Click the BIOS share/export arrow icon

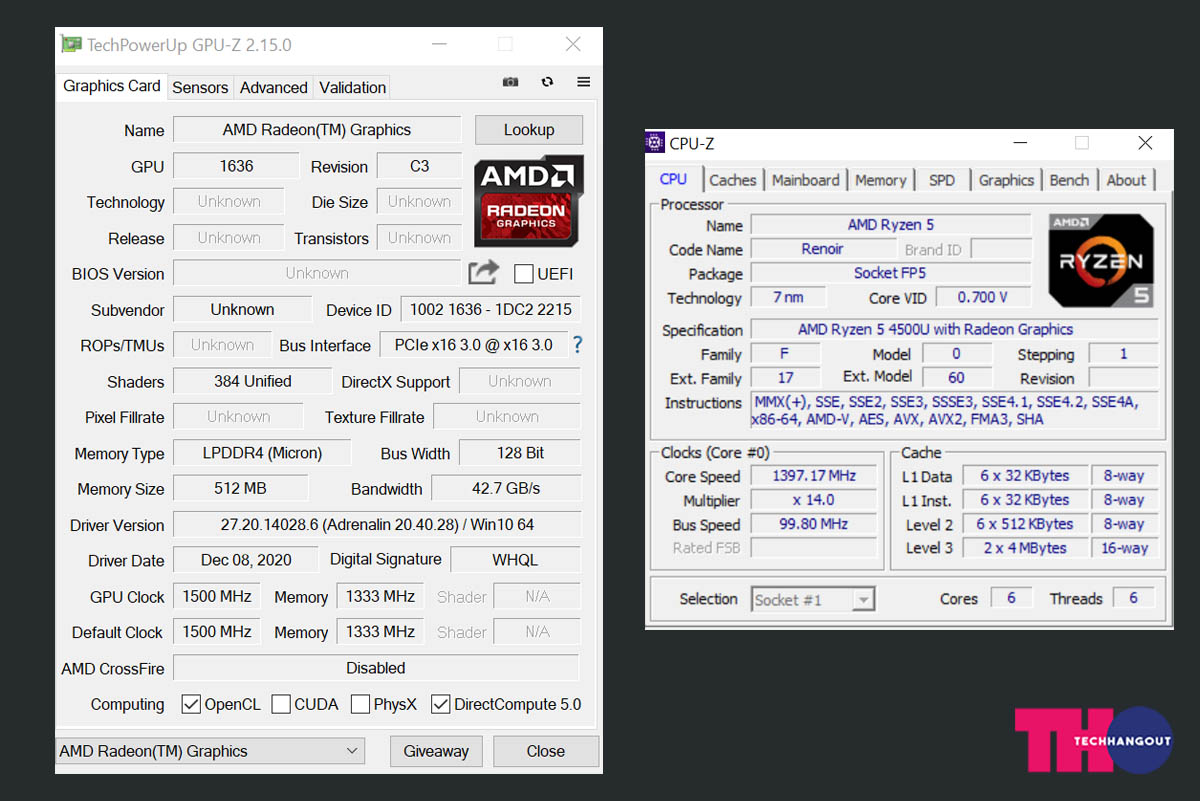[483, 273]
